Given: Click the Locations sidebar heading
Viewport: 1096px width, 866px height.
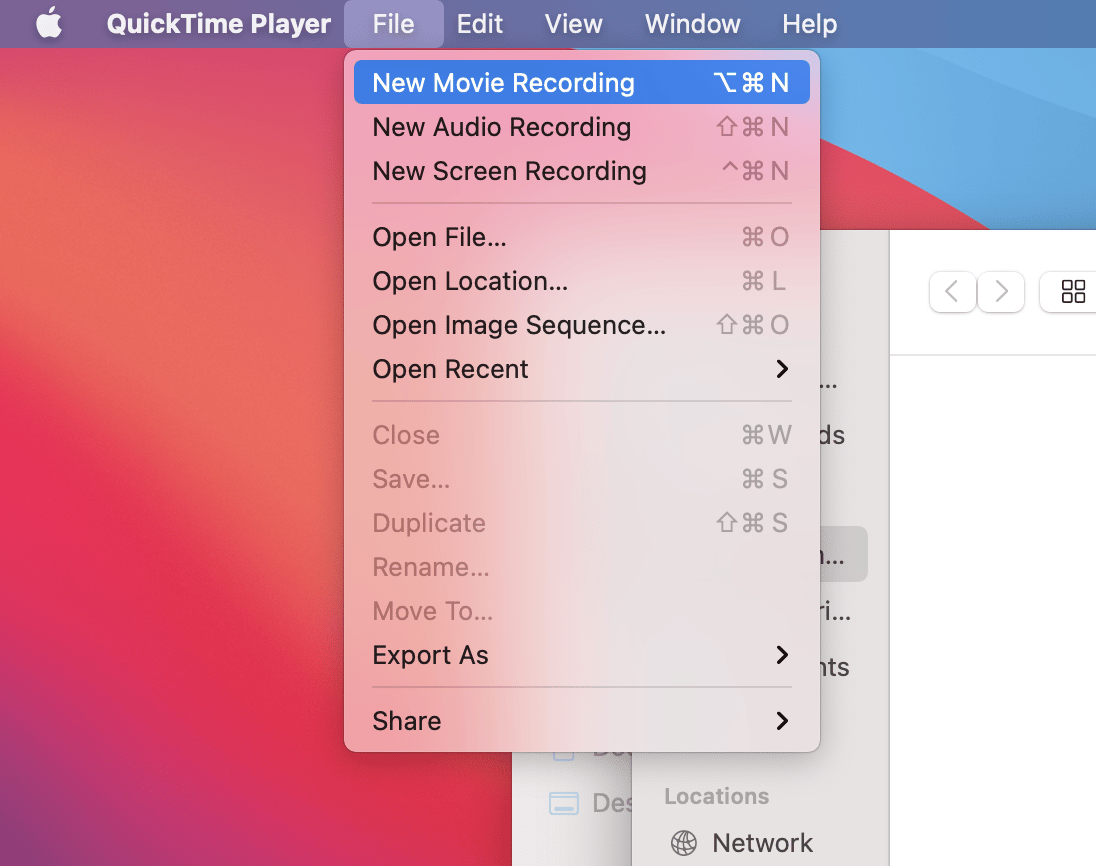Looking at the screenshot, I should coord(716,796).
